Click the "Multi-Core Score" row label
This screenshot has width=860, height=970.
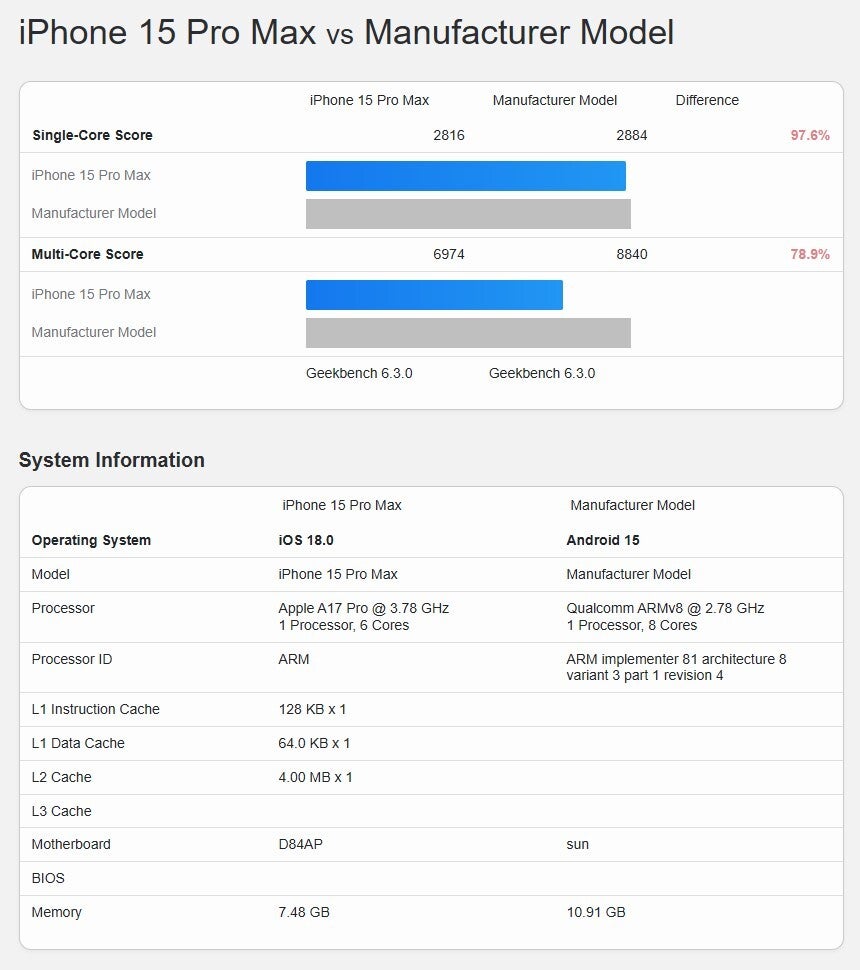point(87,254)
